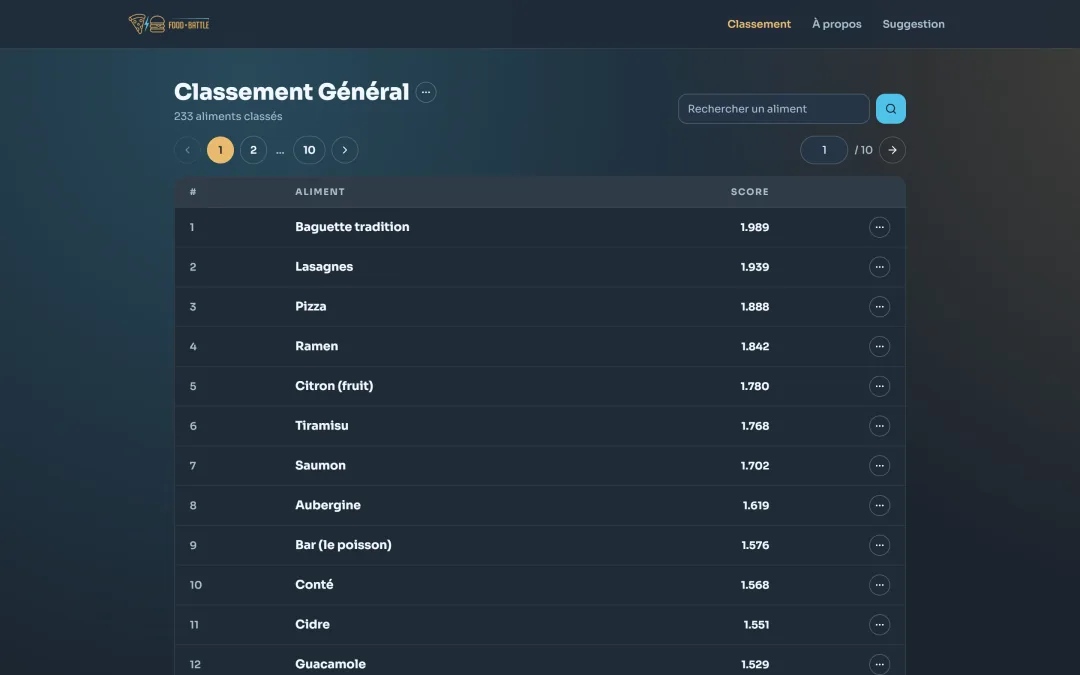This screenshot has height=675, width=1080.
Task: Click the Aubergine name
Action: (328, 505)
